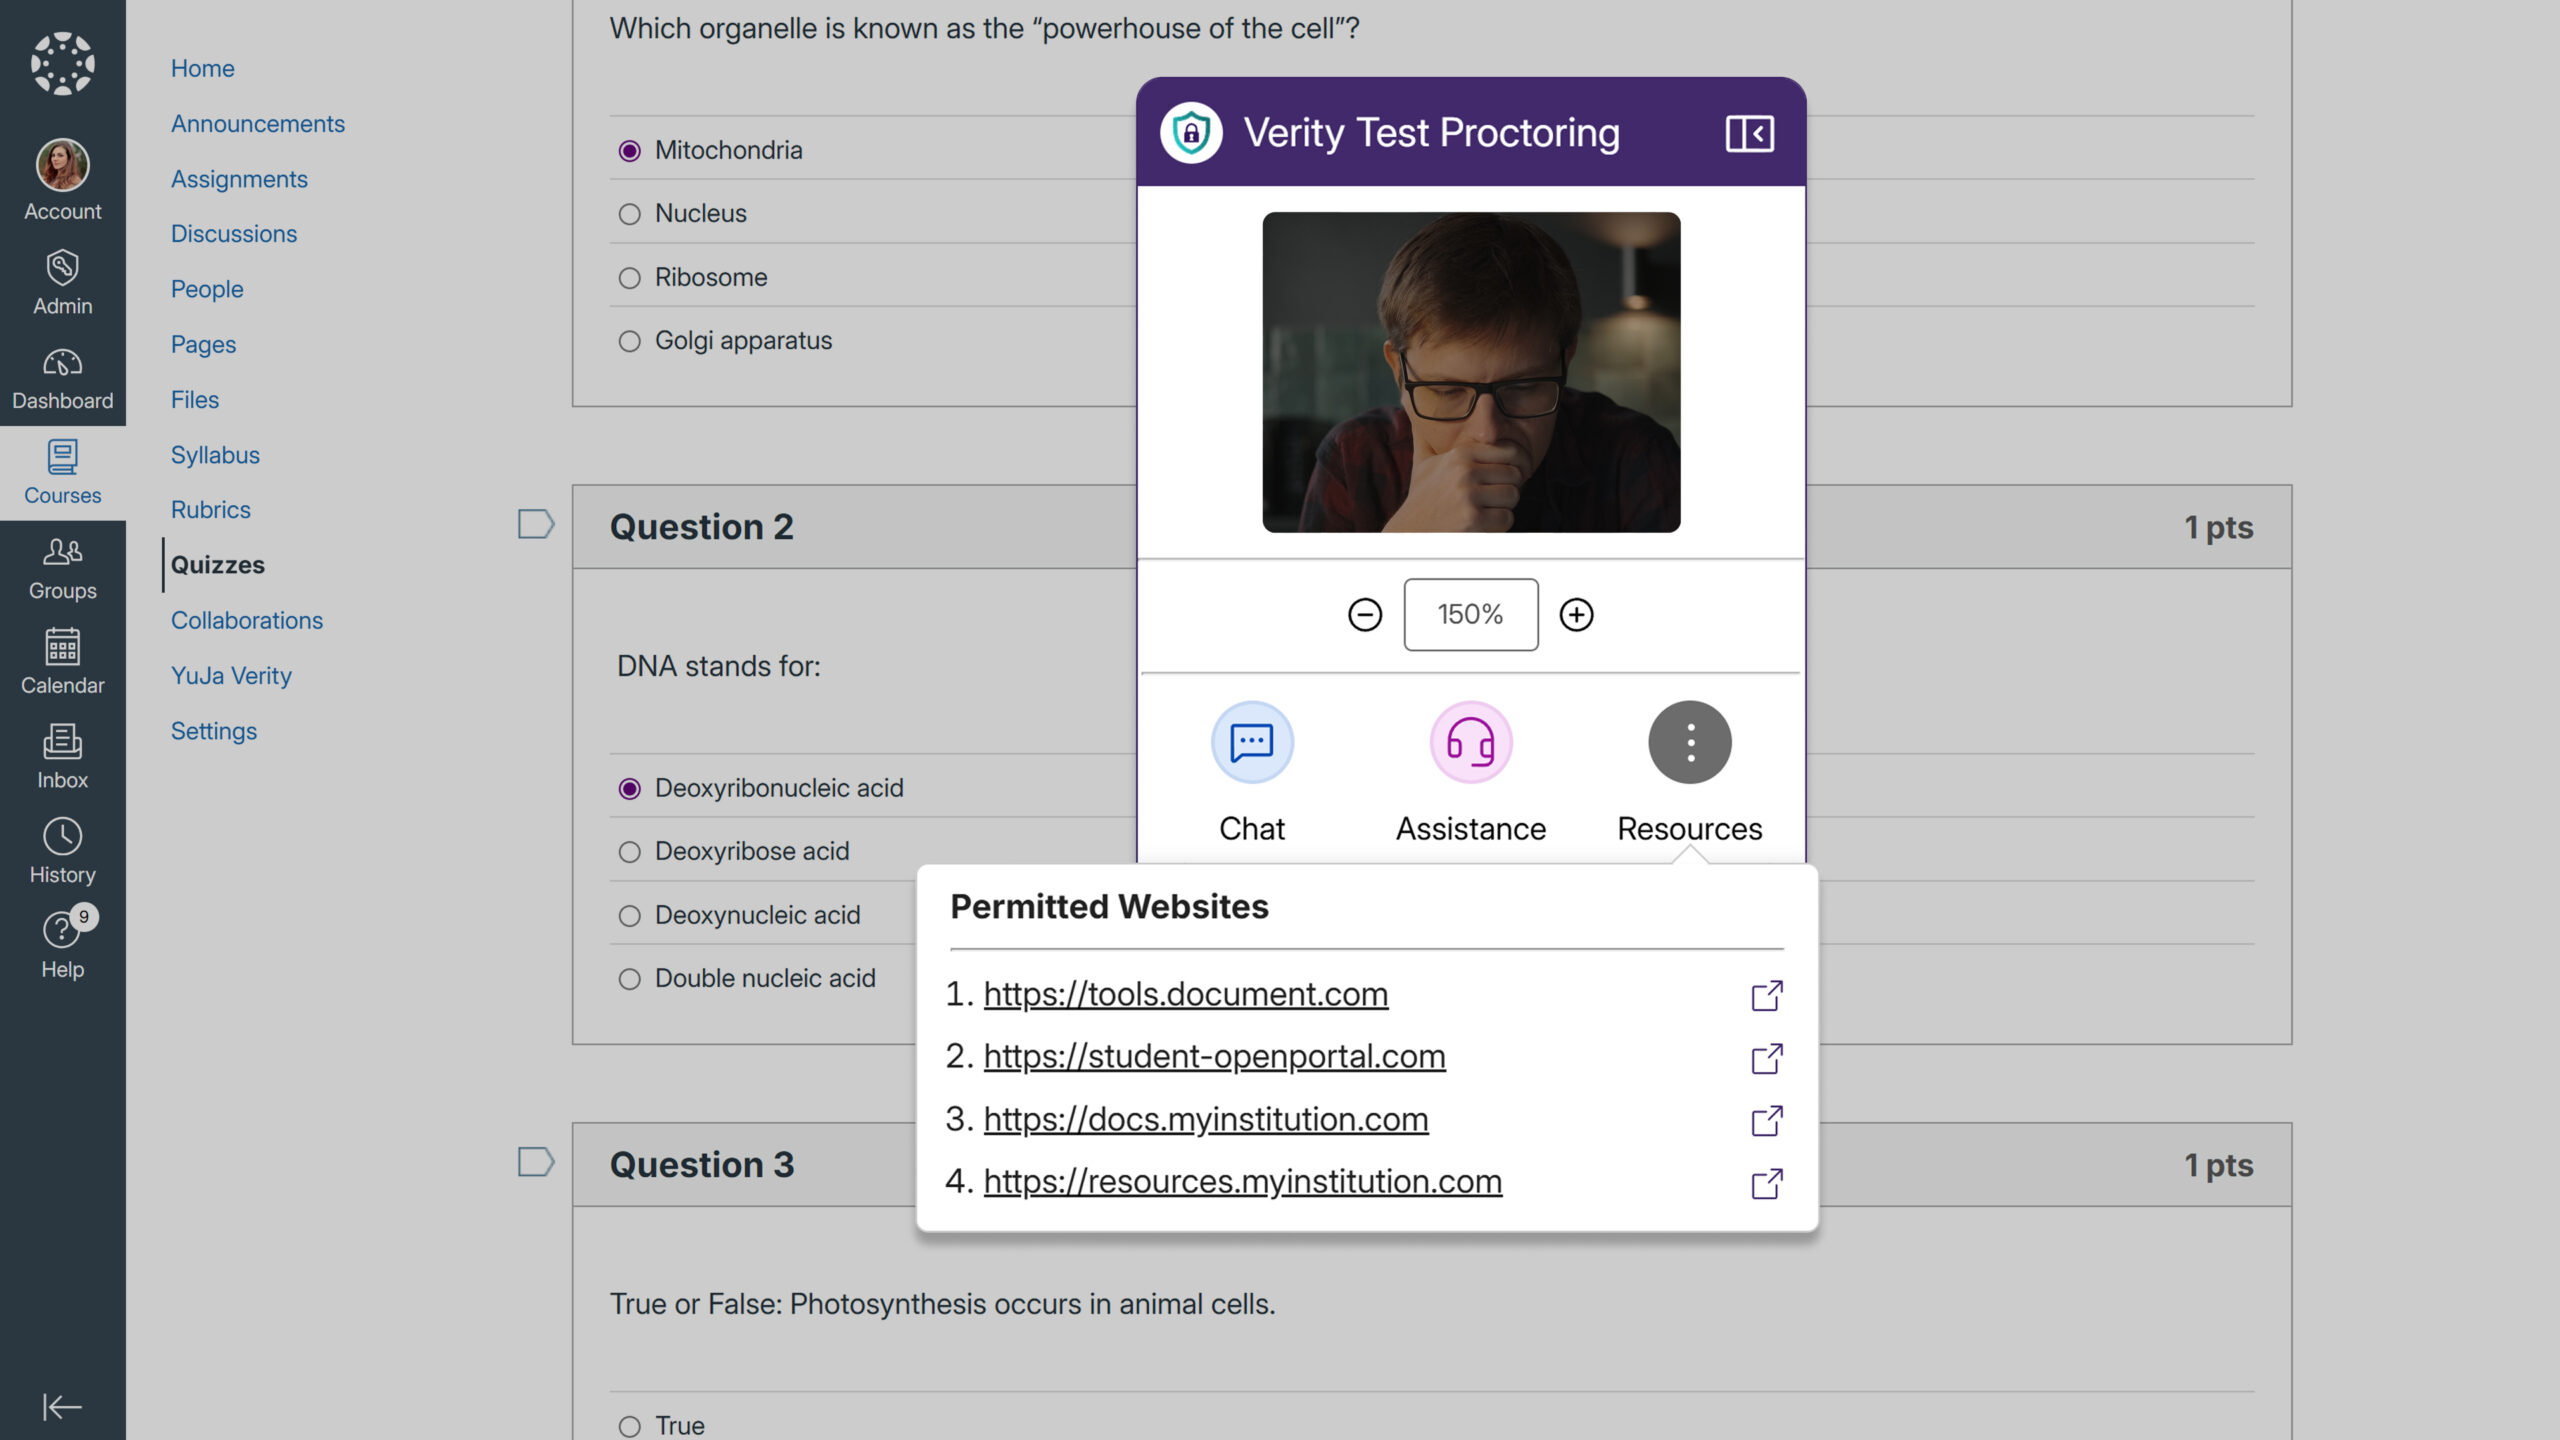The height and width of the screenshot is (1440, 2560).
Task: Select the Nucleus answer option
Action: (629, 214)
